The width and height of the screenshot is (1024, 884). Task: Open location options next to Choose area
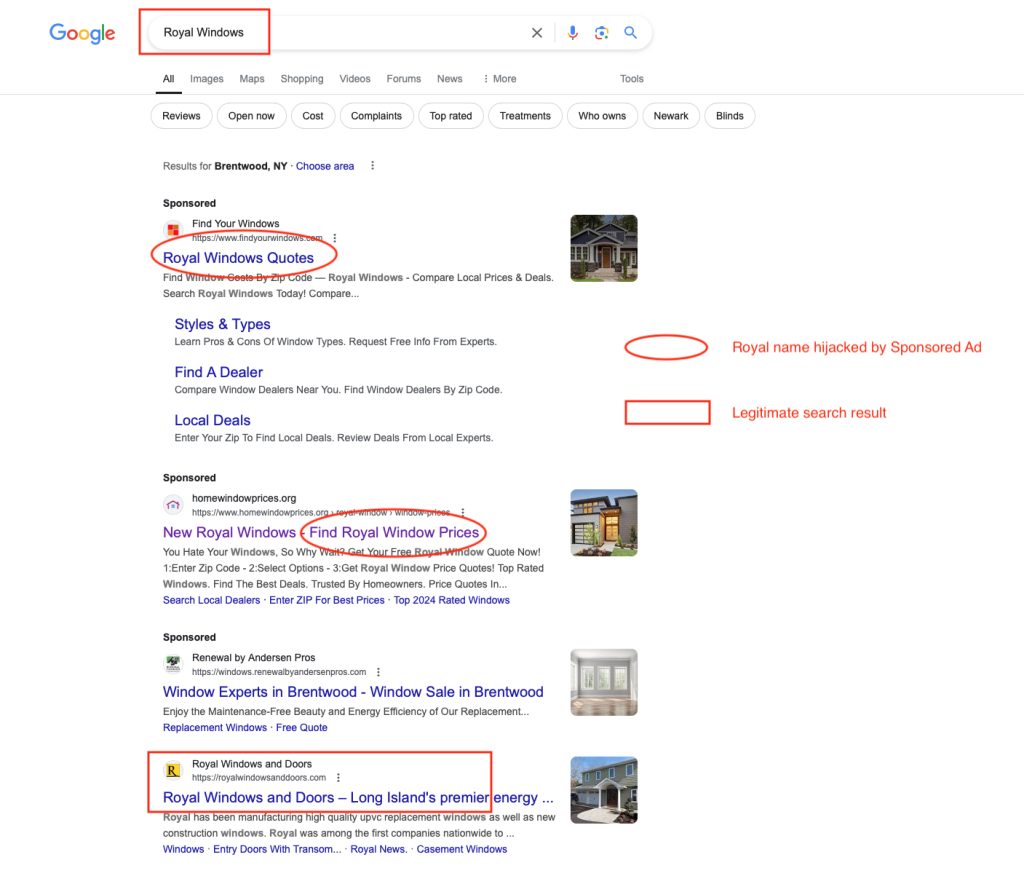(x=373, y=166)
